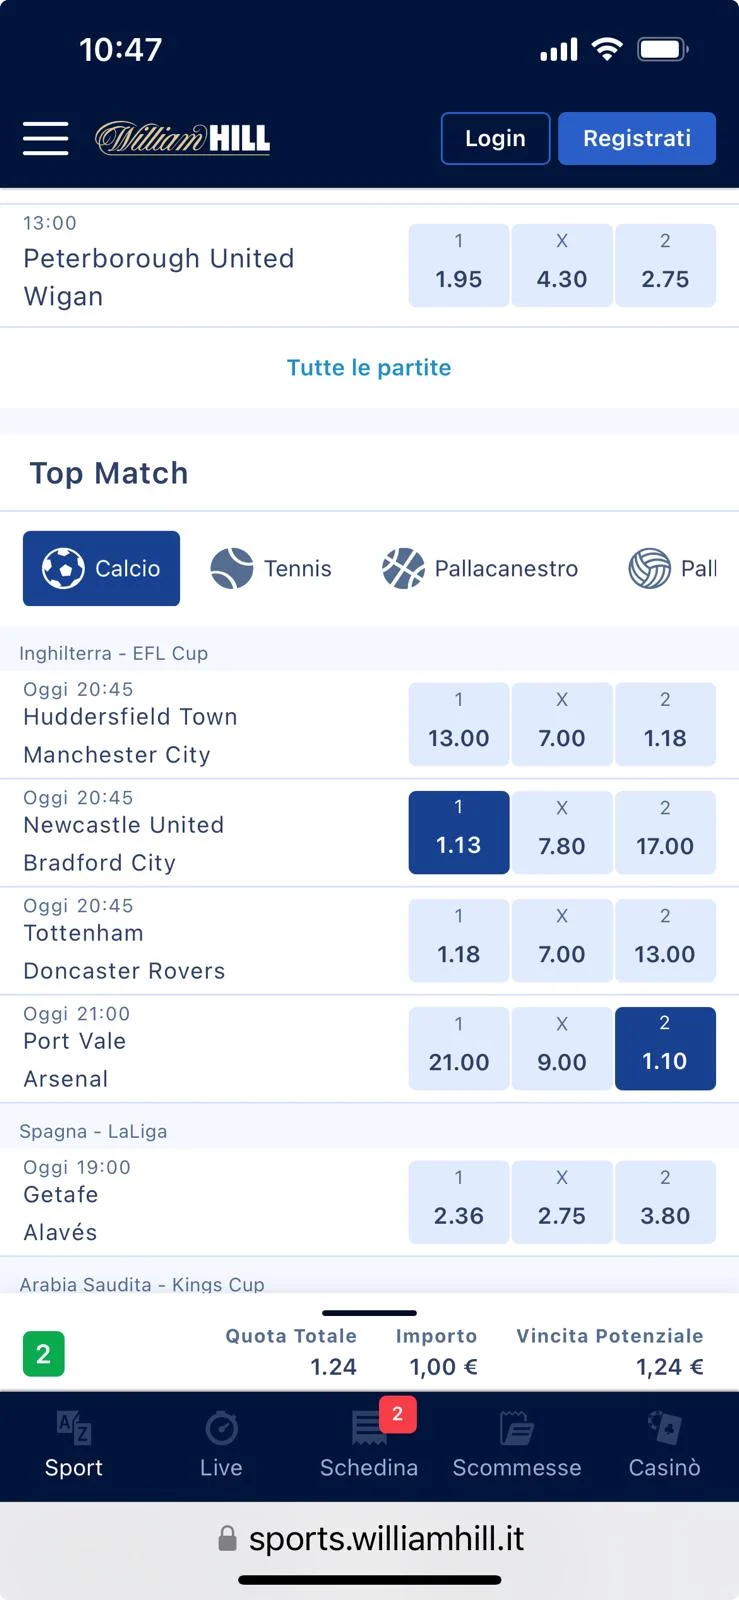Open the Live stopwatch icon
Viewport: 739px width, 1600px height.
pos(221,1429)
